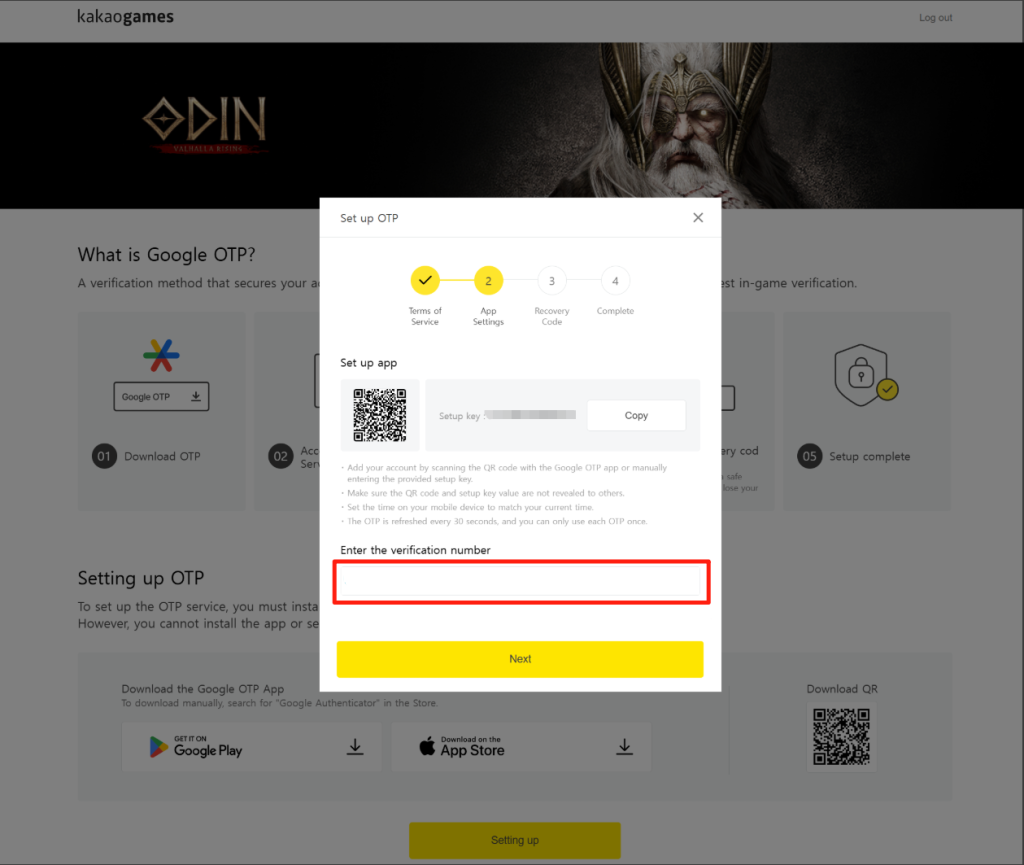
Task: Click the QR code in the dialog
Action: pos(379,415)
